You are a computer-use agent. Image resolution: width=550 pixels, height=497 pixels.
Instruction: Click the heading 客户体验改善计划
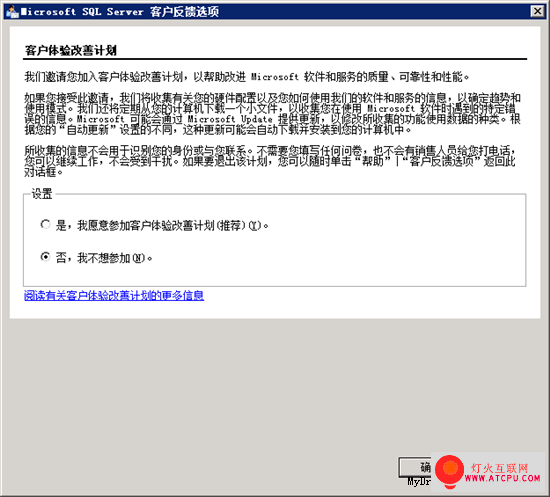point(71,51)
